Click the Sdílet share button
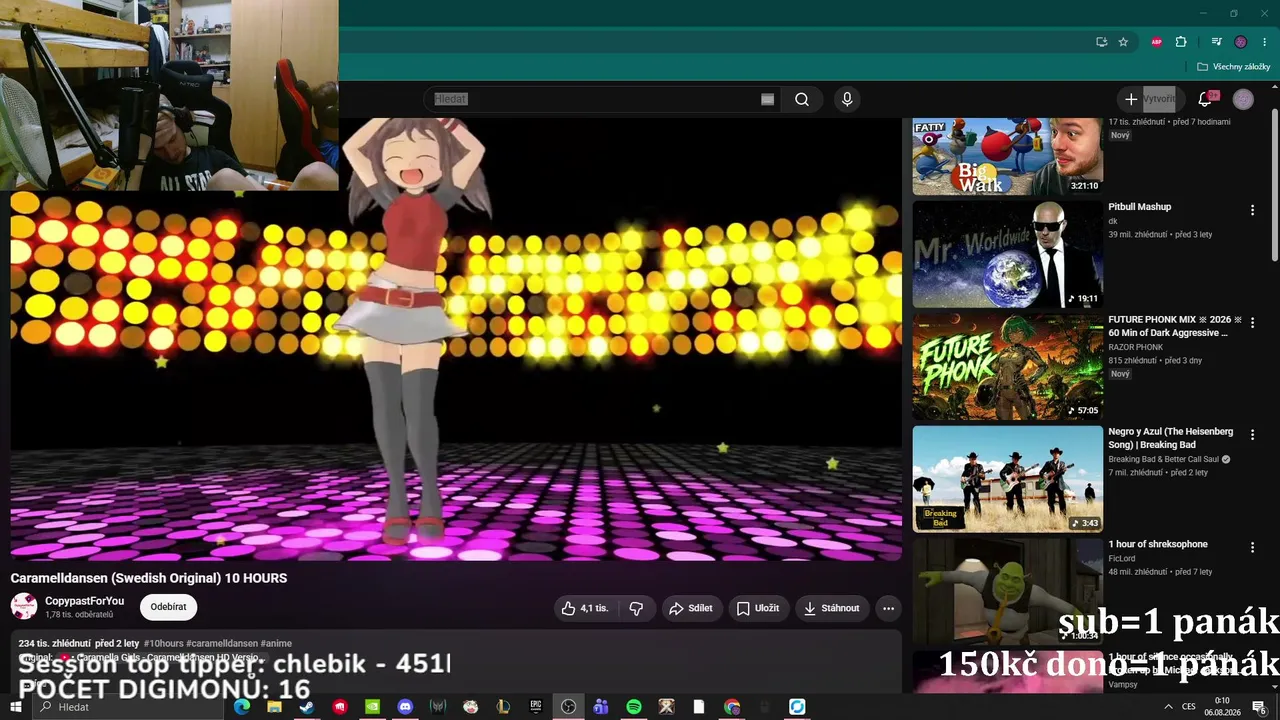This screenshot has height=720, width=1280. click(x=691, y=608)
